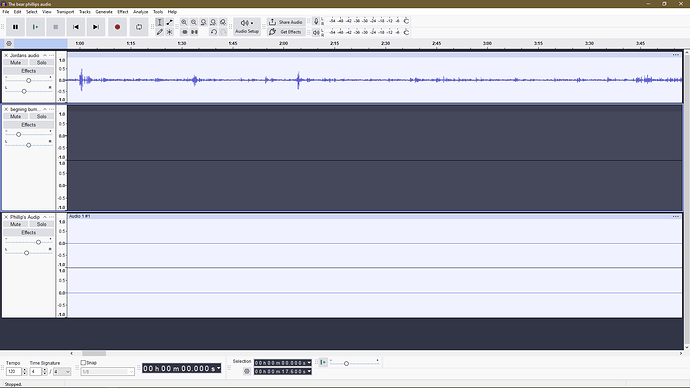Click the Undo arrow icon
Image resolution: width=690 pixels, height=388 pixels.
(x=213, y=32)
